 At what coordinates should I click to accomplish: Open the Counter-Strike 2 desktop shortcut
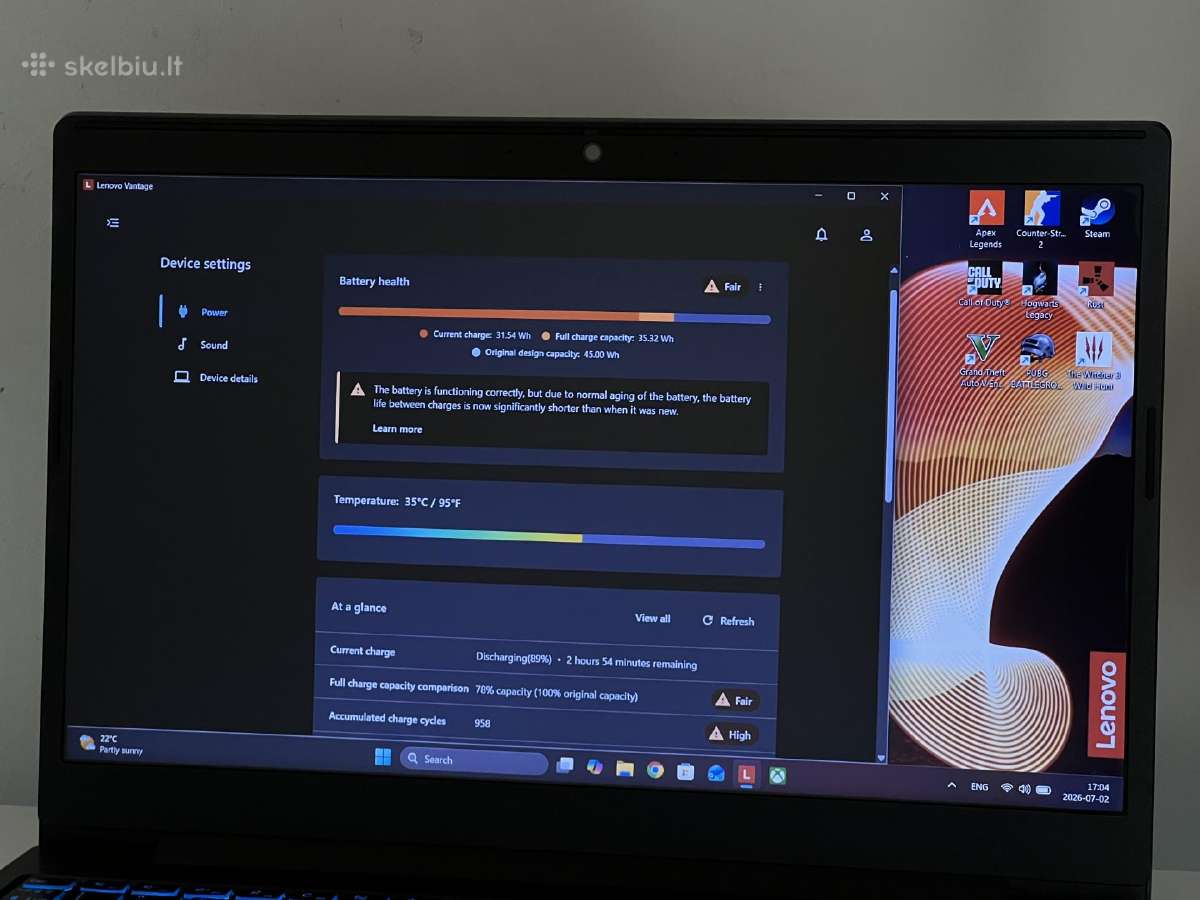(1040, 220)
